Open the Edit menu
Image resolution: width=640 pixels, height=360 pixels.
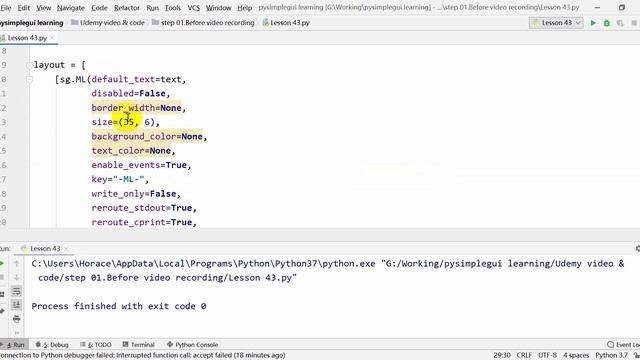[24, 8]
